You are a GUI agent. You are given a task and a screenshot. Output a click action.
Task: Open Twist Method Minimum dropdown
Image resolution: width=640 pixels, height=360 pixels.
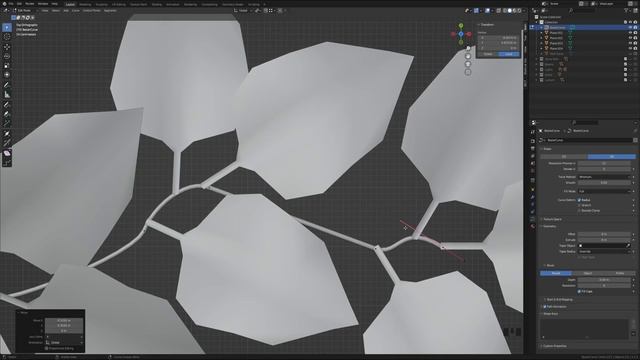tap(604, 177)
